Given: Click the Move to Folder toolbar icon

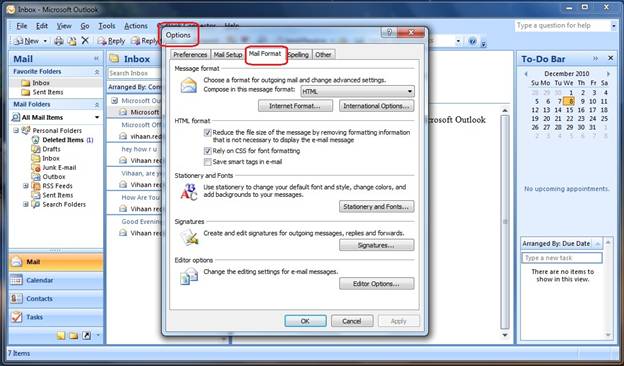Looking at the screenshot, I should (72, 41).
